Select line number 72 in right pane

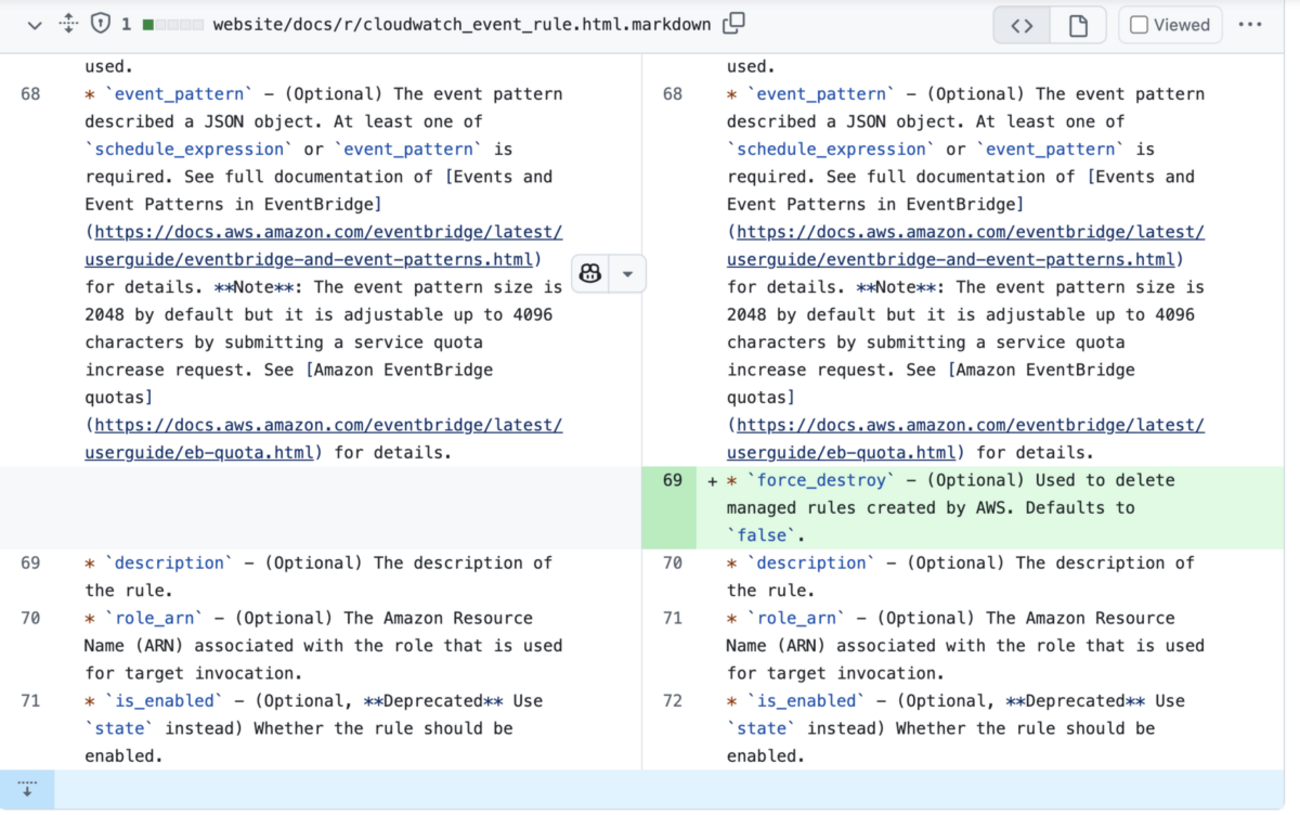pos(672,701)
